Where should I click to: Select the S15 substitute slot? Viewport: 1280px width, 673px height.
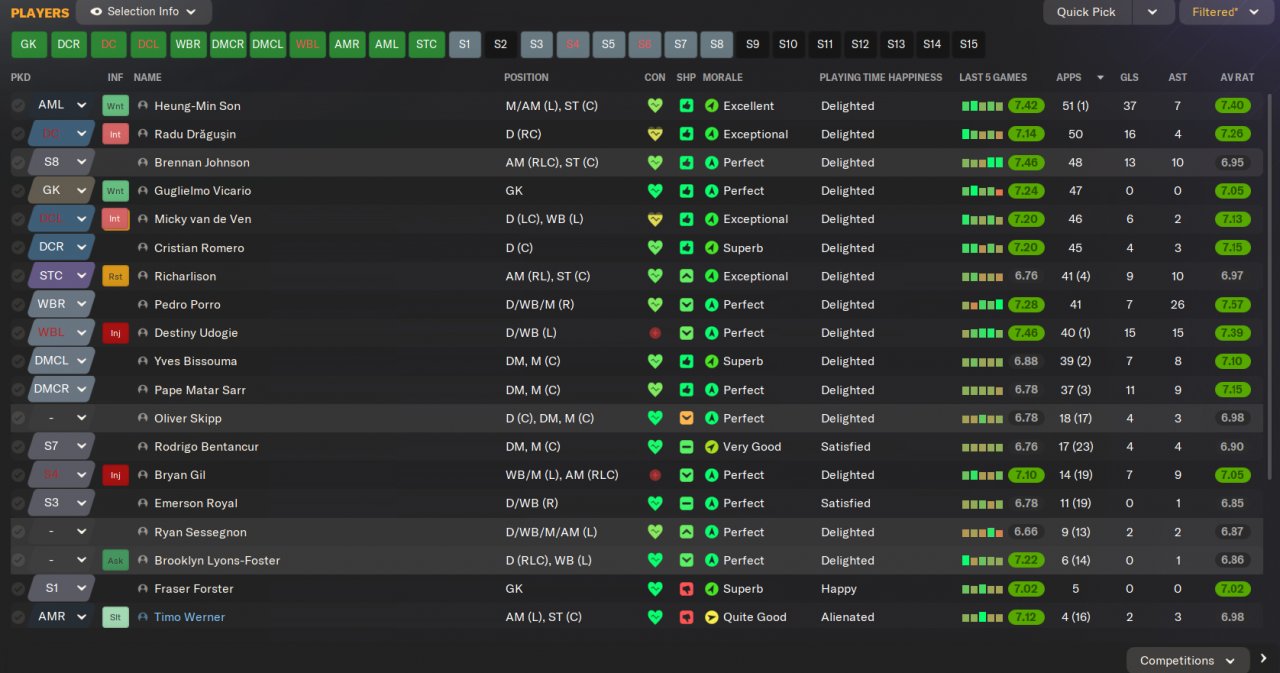point(968,44)
